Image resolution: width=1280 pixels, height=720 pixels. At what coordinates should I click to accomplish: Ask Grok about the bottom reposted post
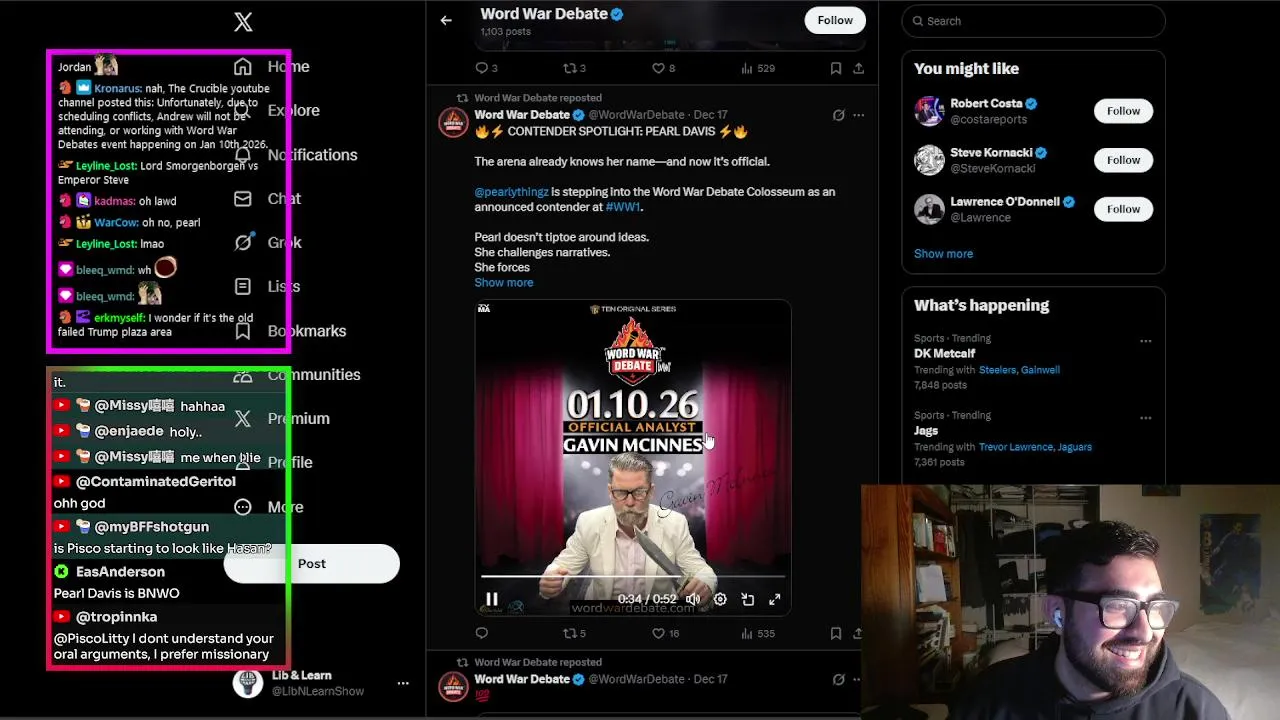click(x=838, y=679)
